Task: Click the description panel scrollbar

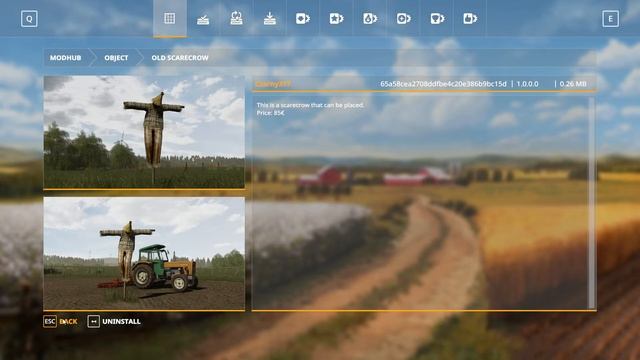Action: pyautogui.click(x=591, y=202)
